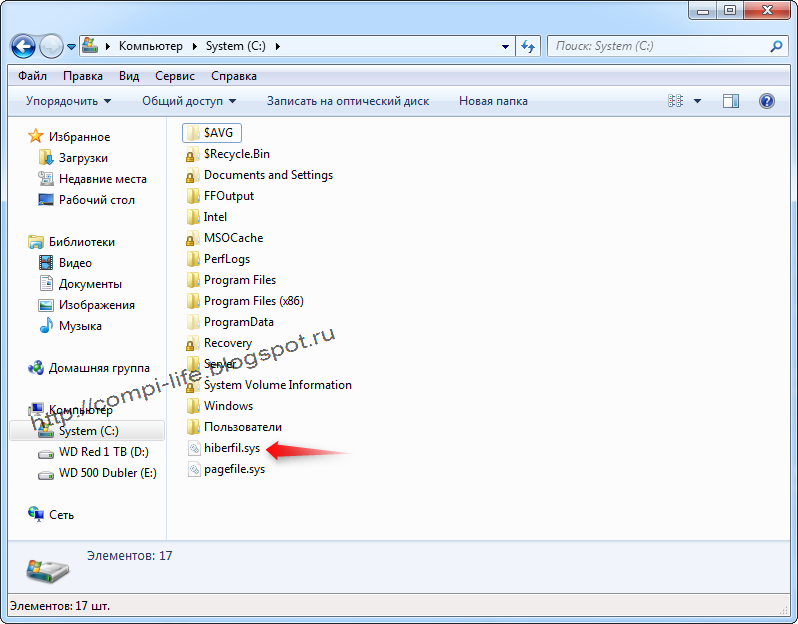Open Рабочий стол in favorites
Viewport: 798px width, 624px height.
tap(97, 200)
